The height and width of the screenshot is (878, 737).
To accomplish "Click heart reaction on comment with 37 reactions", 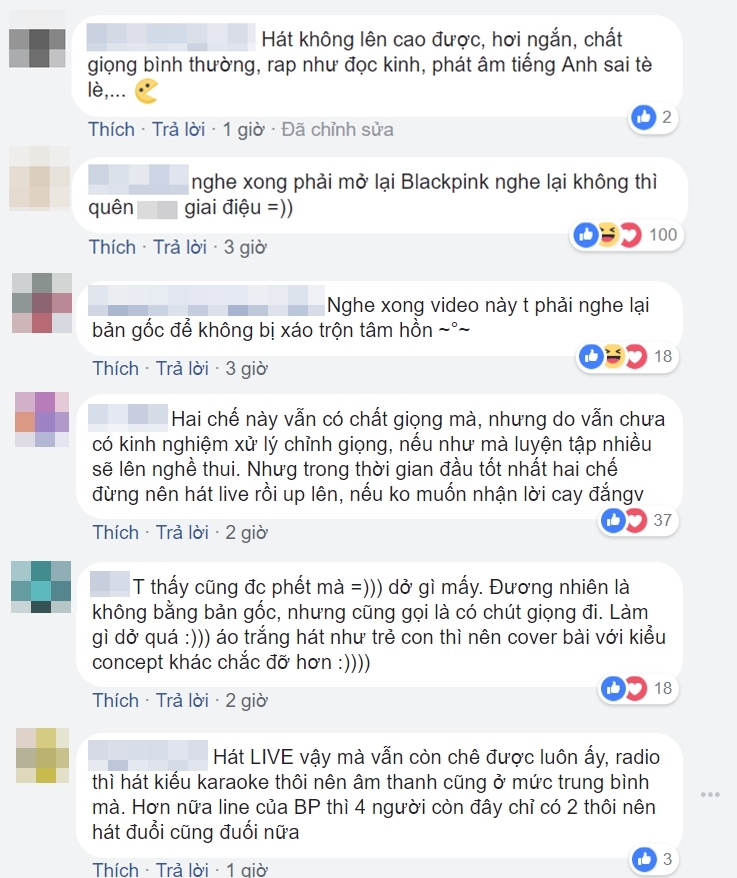I will (x=636, y=520).
